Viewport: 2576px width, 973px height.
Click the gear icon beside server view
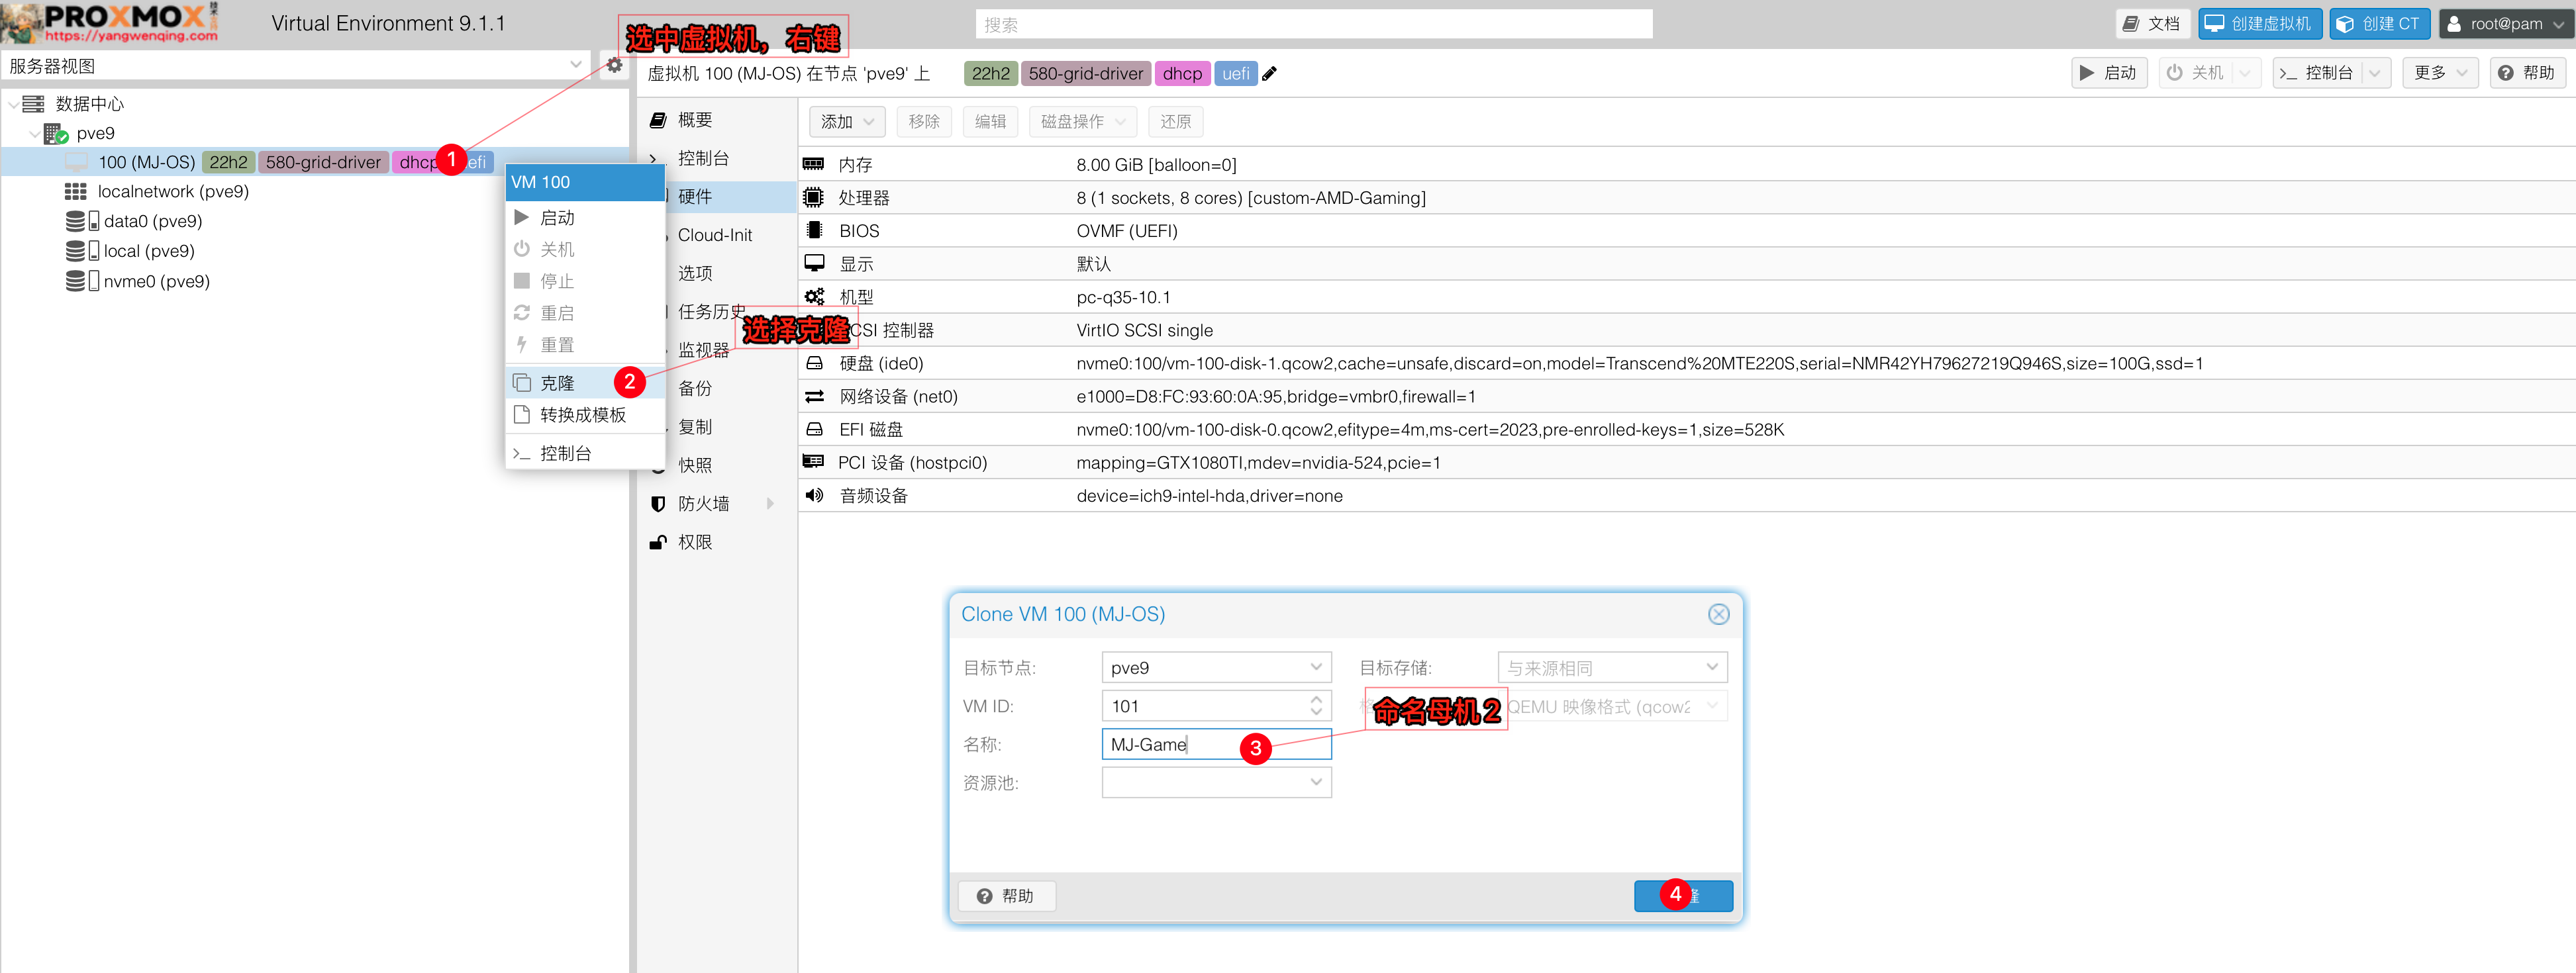pos(614,66)
